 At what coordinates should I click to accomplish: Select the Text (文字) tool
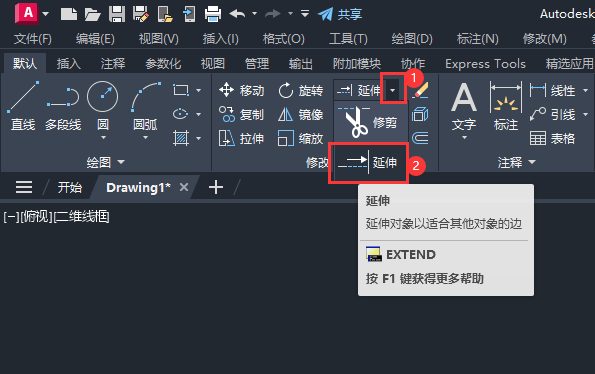(x=464, y=106)
